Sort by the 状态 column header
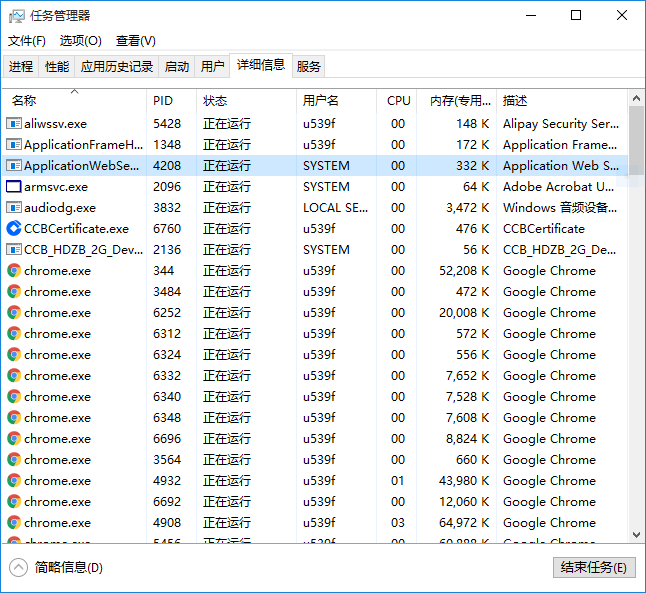Viewport: 646px width, 593px height. [246, 101]
